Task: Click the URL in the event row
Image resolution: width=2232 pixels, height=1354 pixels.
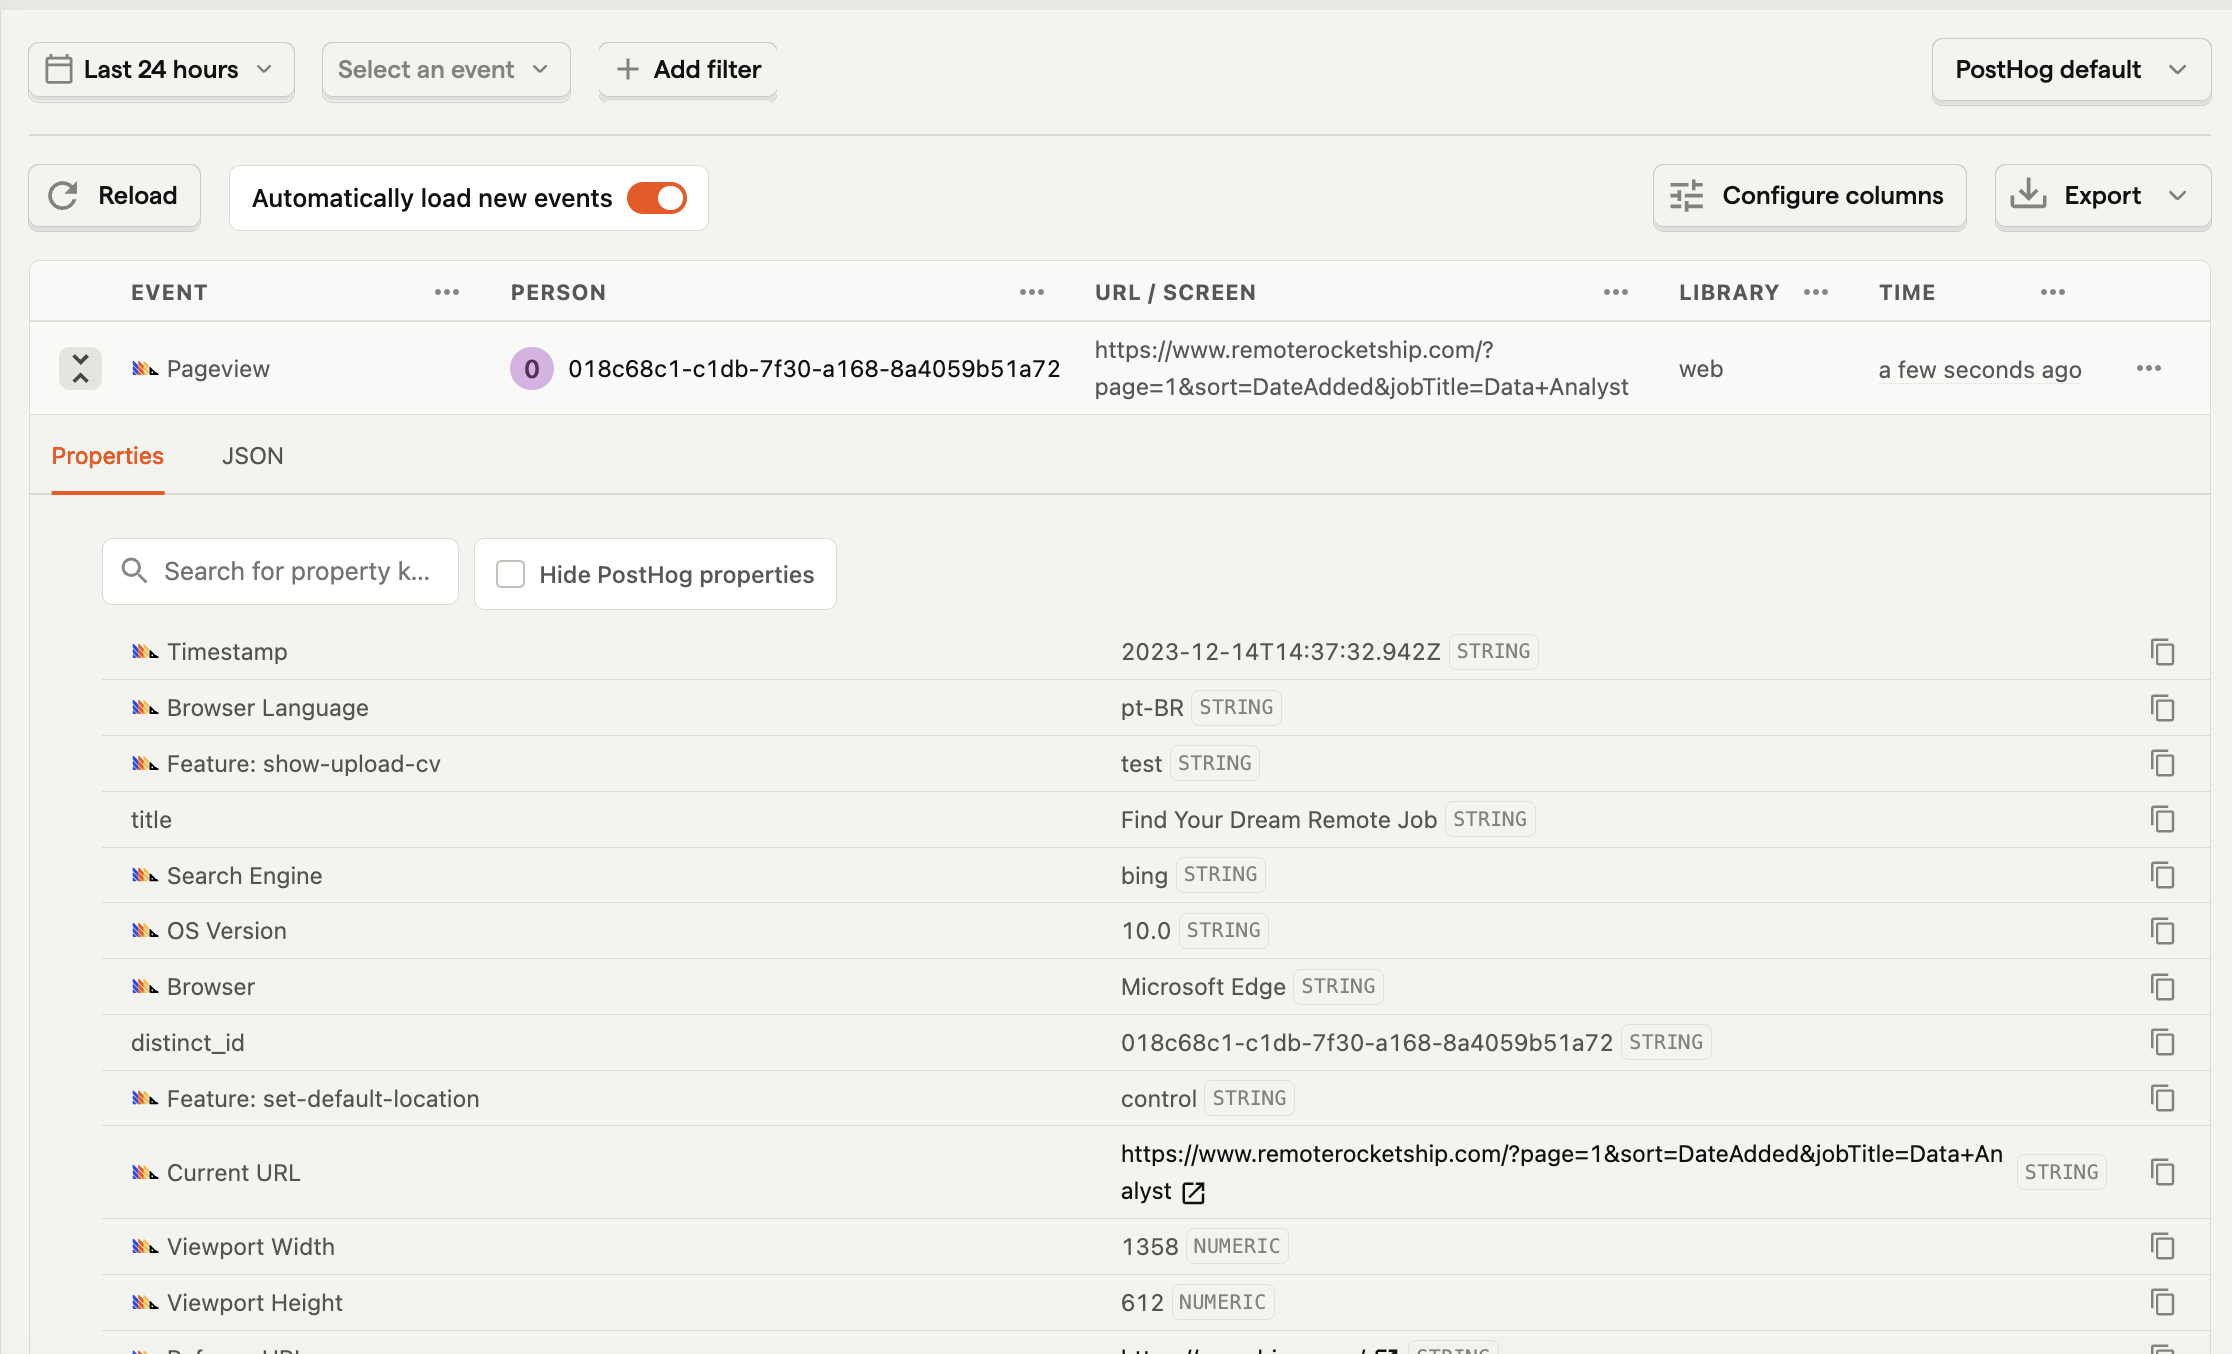Action: (1361, 368)
